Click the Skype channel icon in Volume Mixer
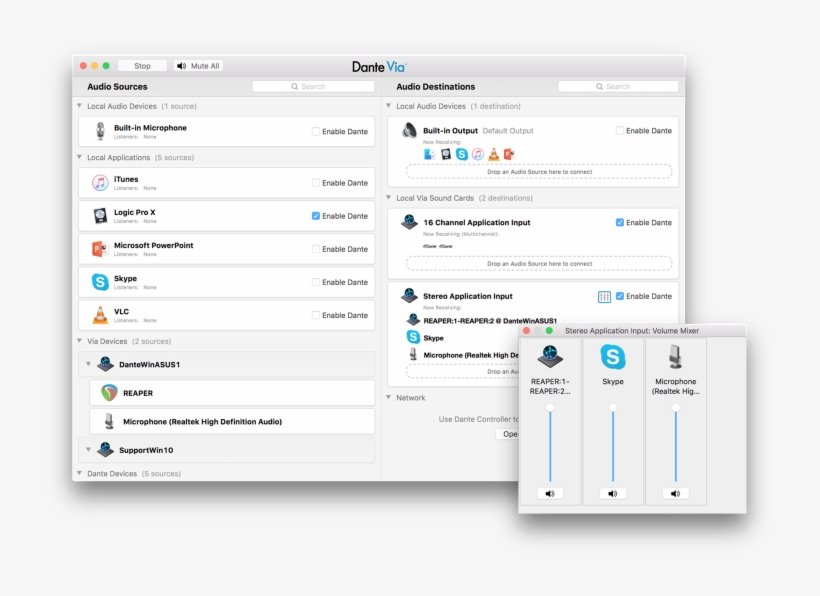This screenshot has width=820, height=596. point(613,357)
